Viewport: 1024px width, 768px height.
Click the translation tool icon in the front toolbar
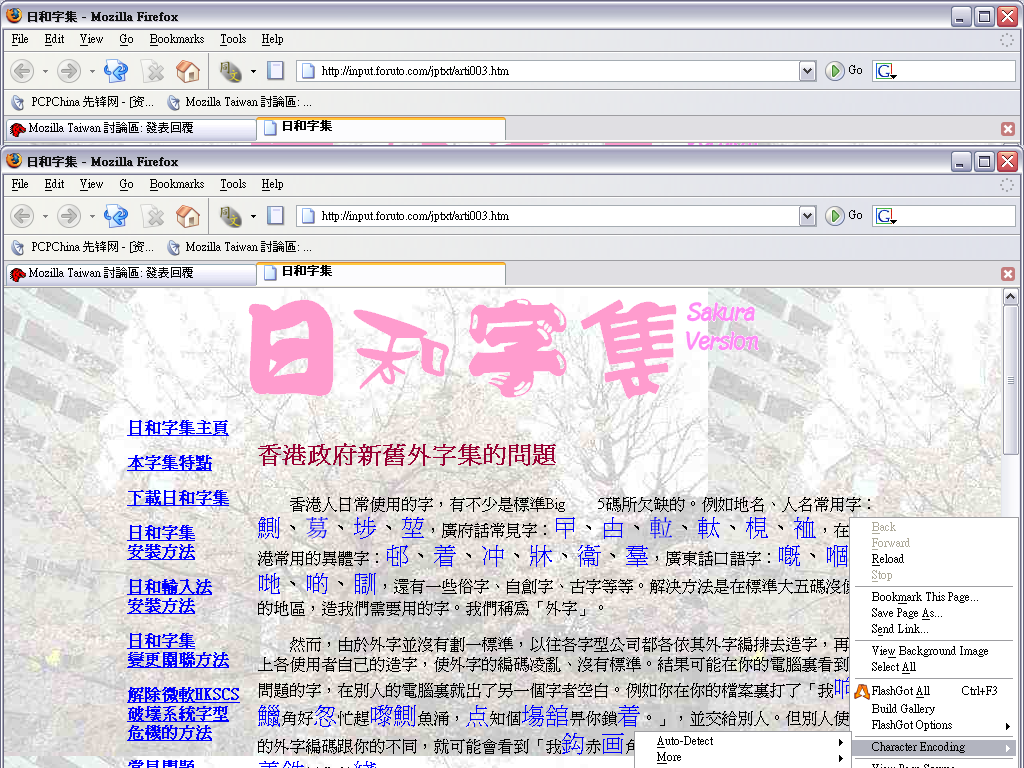pos(230,215)
